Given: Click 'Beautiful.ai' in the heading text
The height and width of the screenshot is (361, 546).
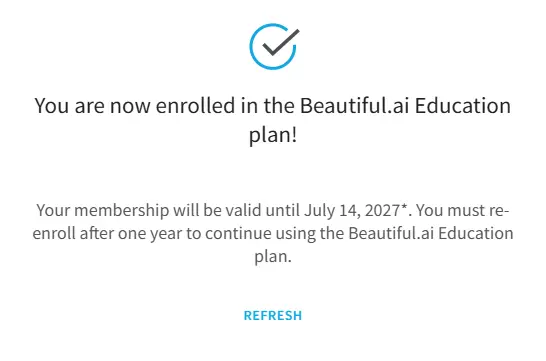Looking at the screenshot, I should coord(354,105).
